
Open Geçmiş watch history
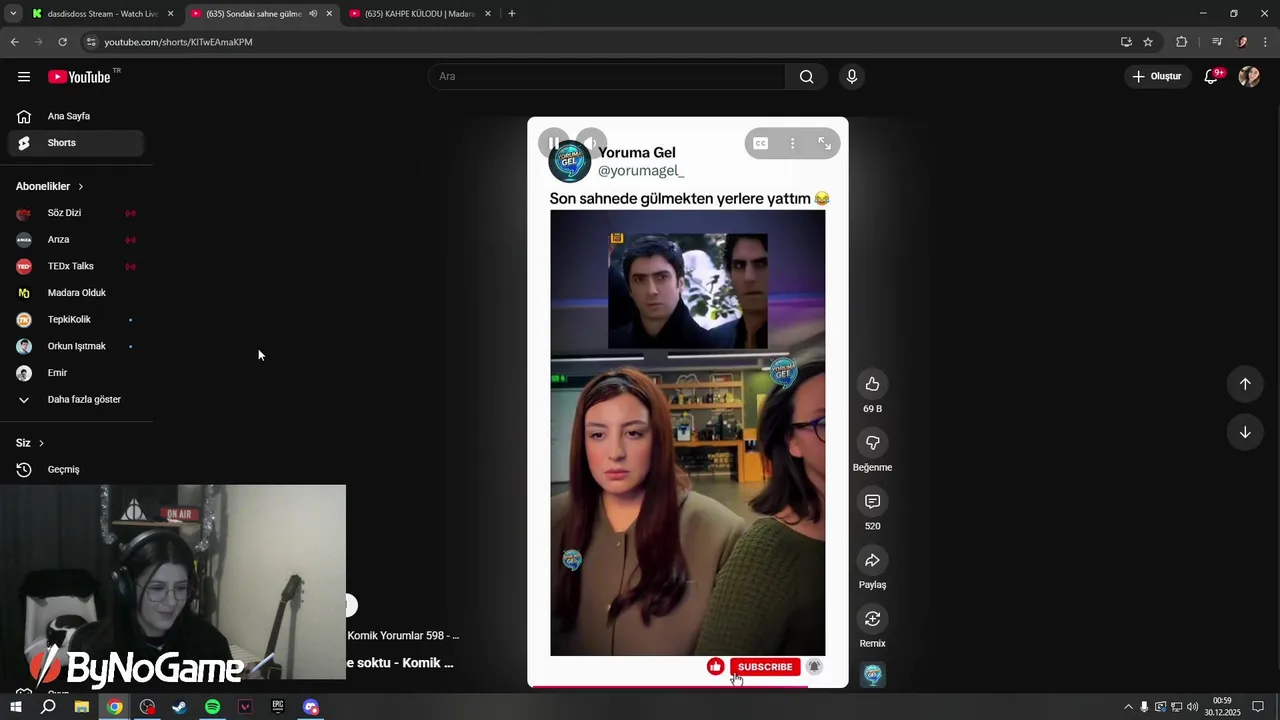coord(76,469)
